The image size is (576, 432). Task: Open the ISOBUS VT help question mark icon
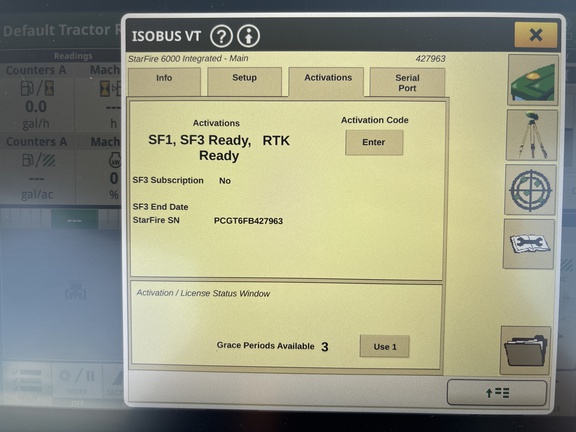click(221, 36)
